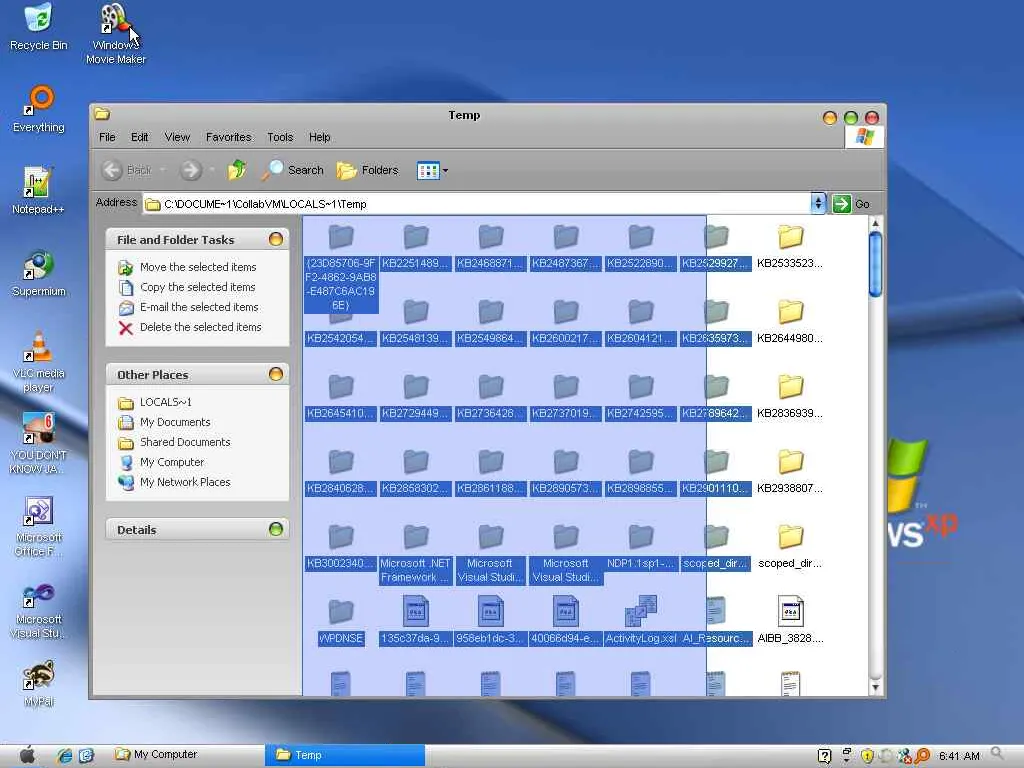The image size is (1024, 768).
Task: Select the KB2533523... folder
Action: point(790,248)
